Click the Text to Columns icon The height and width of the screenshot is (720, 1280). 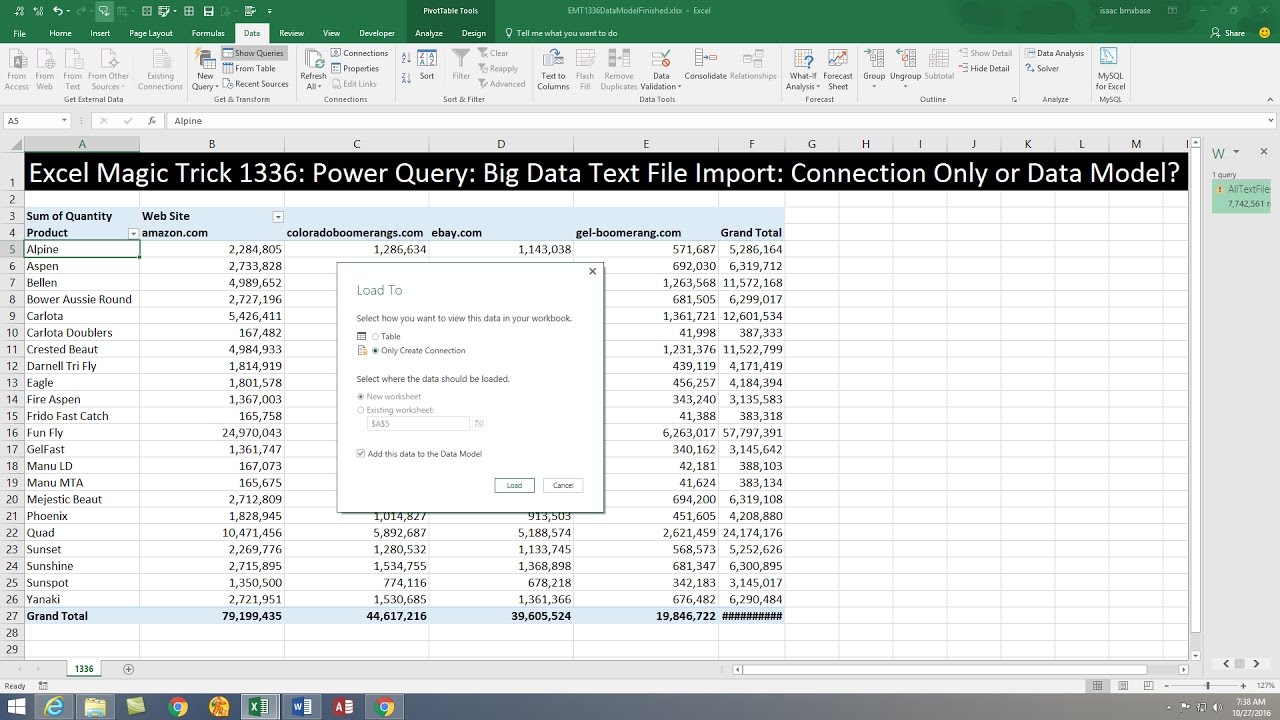click(553, 69)
